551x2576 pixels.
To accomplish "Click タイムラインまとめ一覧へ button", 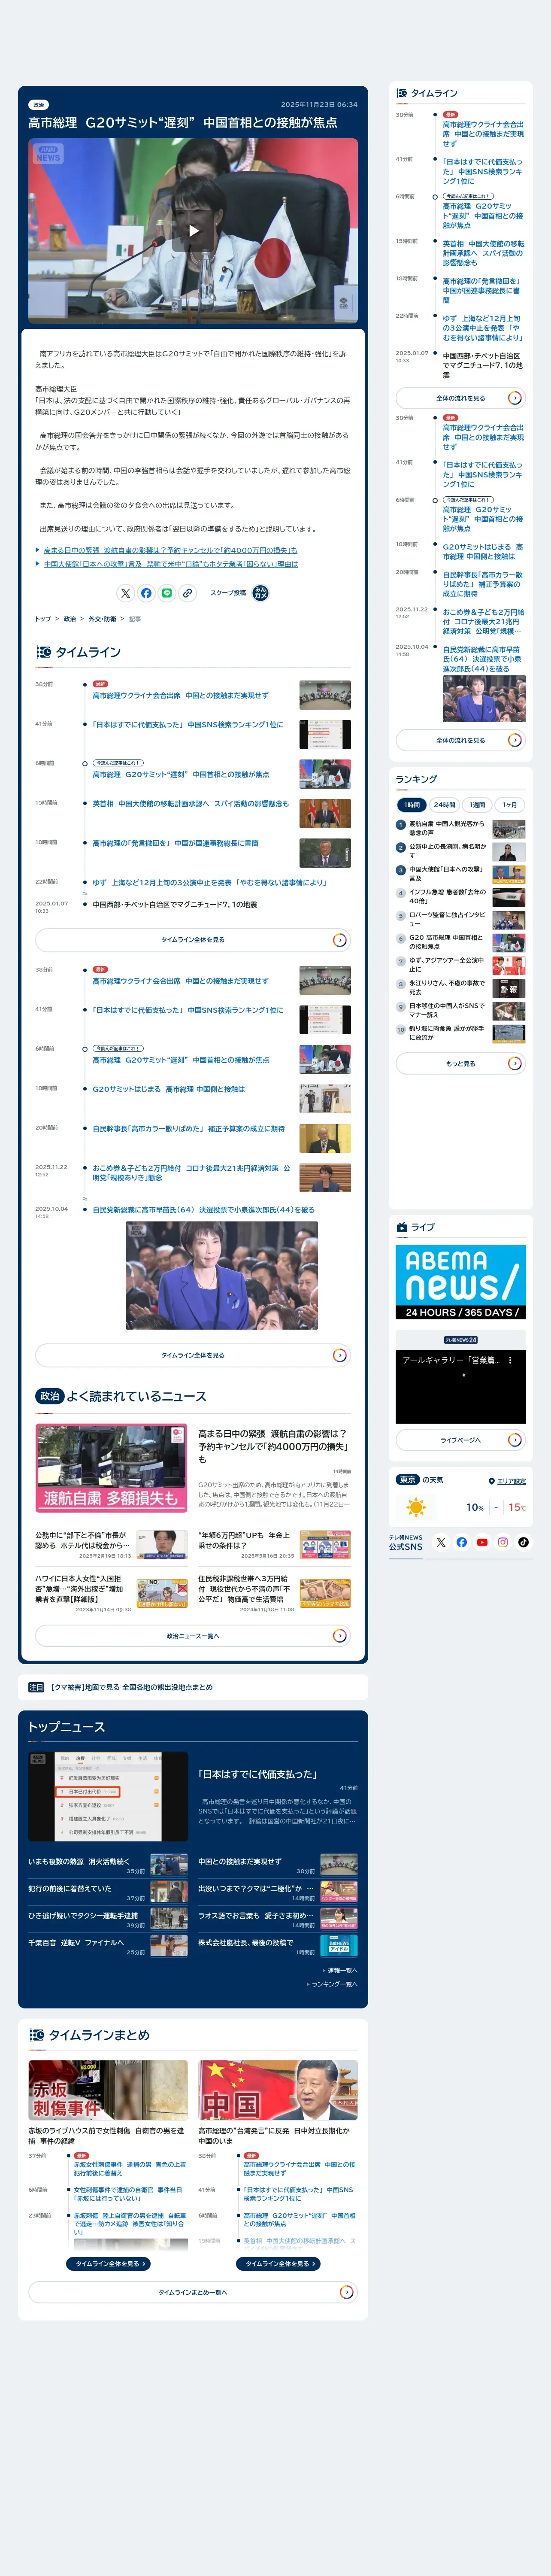I will pyautogui.click(x=193, y=2292).
